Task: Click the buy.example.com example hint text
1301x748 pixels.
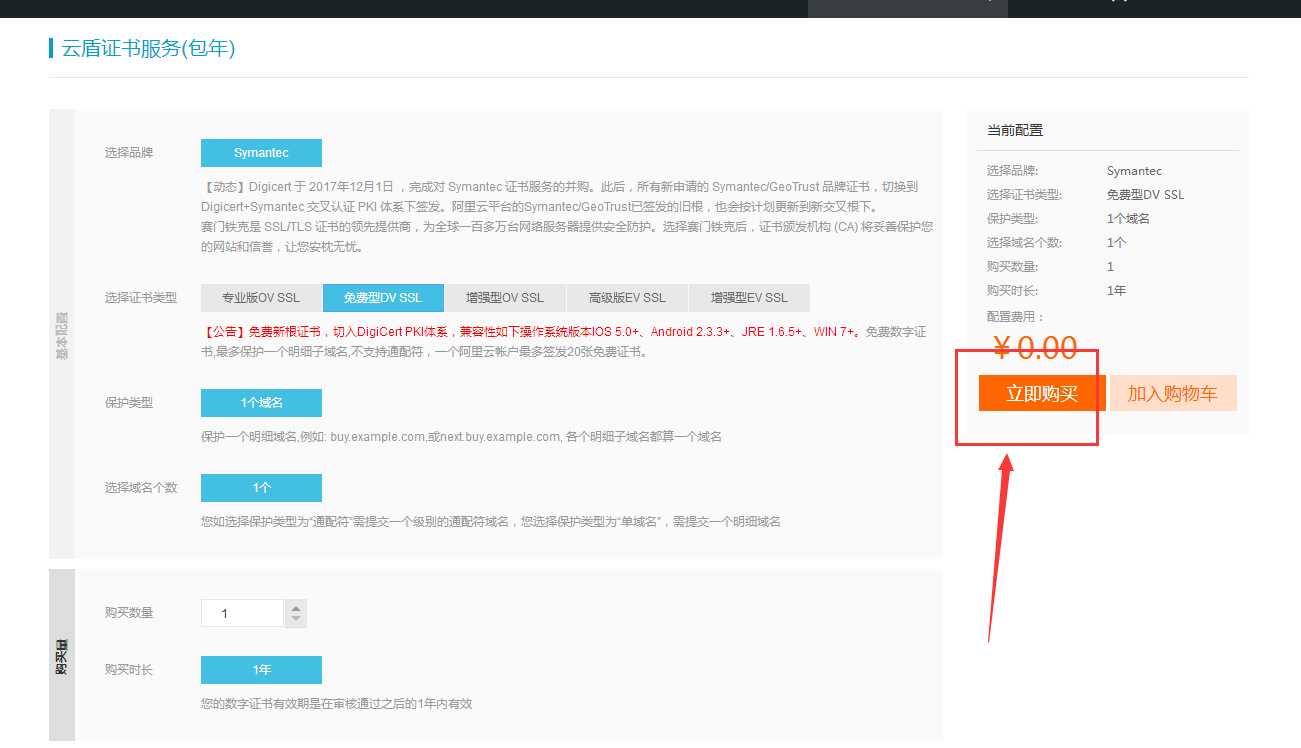Action: [461, 437]
